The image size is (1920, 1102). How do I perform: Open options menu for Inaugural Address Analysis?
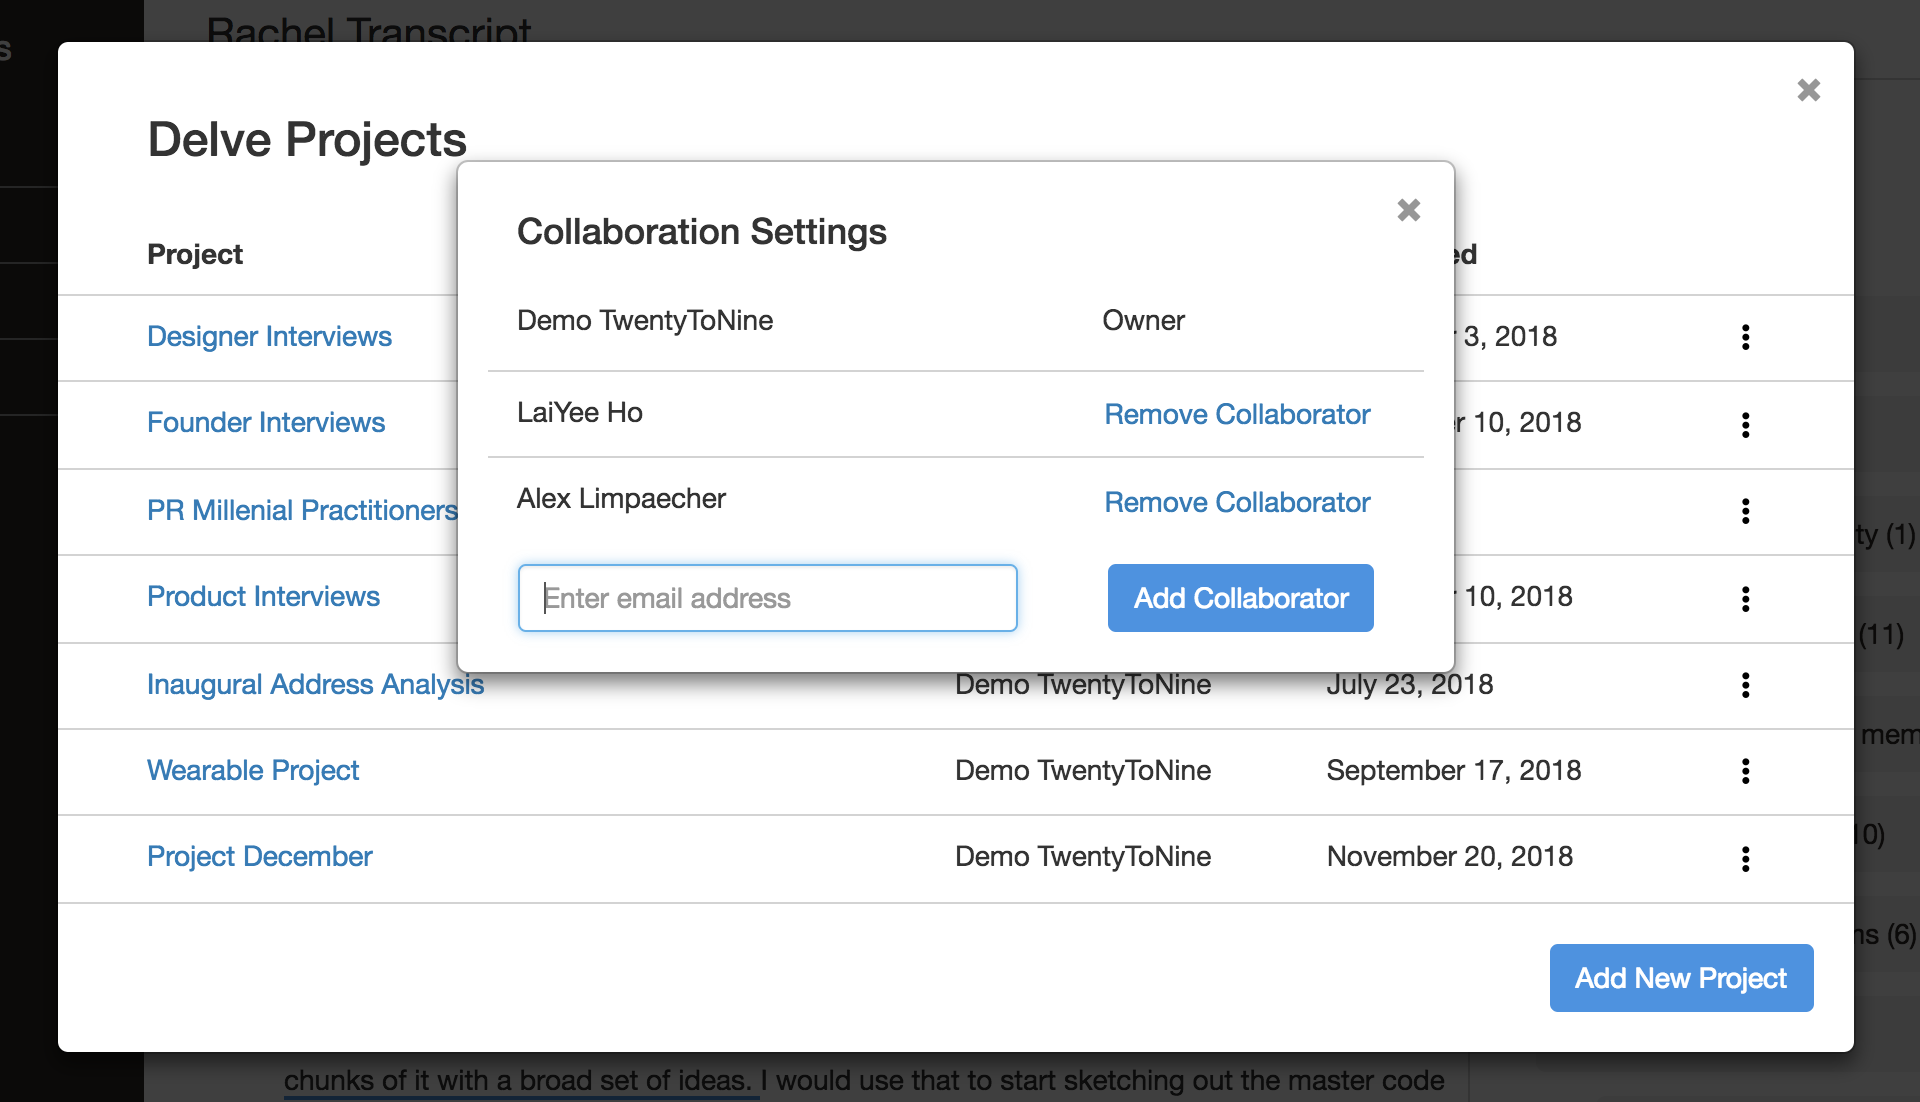[x=1746, y=685]
